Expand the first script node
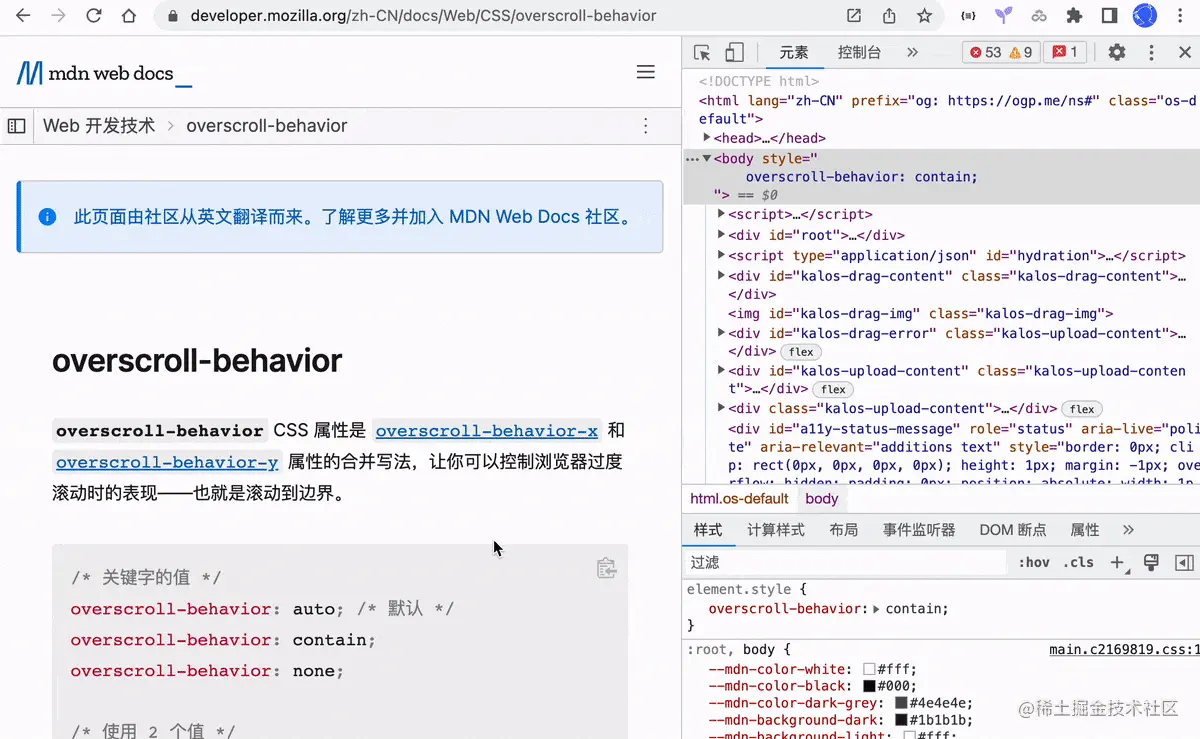 (722, 214)
